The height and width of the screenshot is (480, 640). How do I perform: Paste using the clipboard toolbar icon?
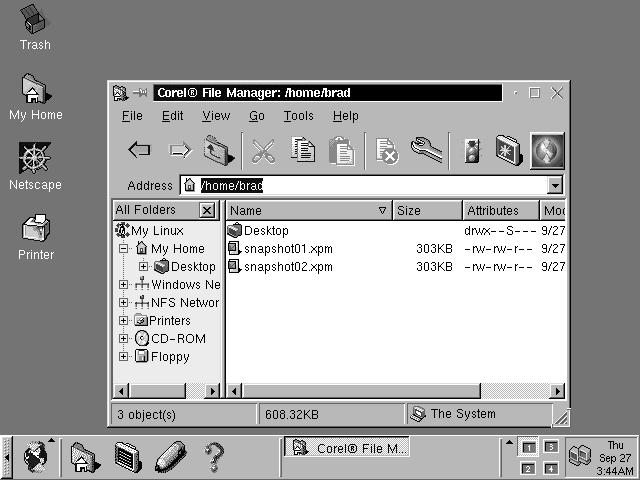(x=342, y=151)
